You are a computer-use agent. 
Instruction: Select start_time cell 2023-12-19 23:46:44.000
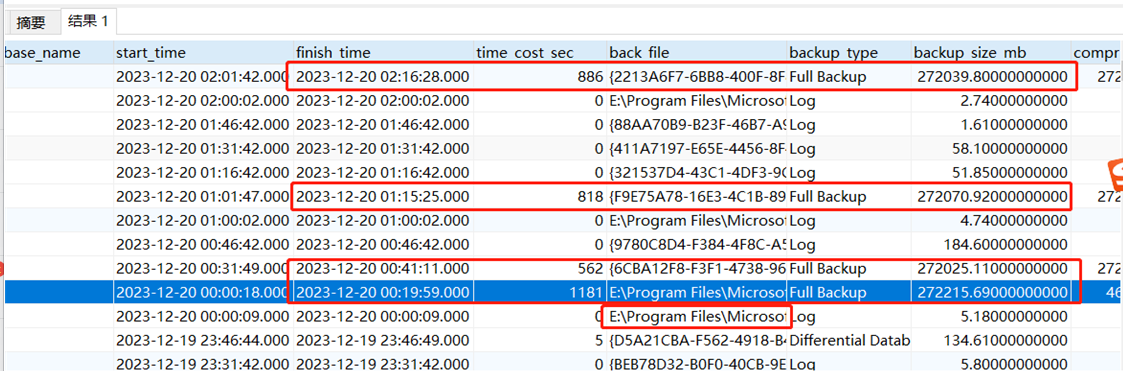[203, 340]
